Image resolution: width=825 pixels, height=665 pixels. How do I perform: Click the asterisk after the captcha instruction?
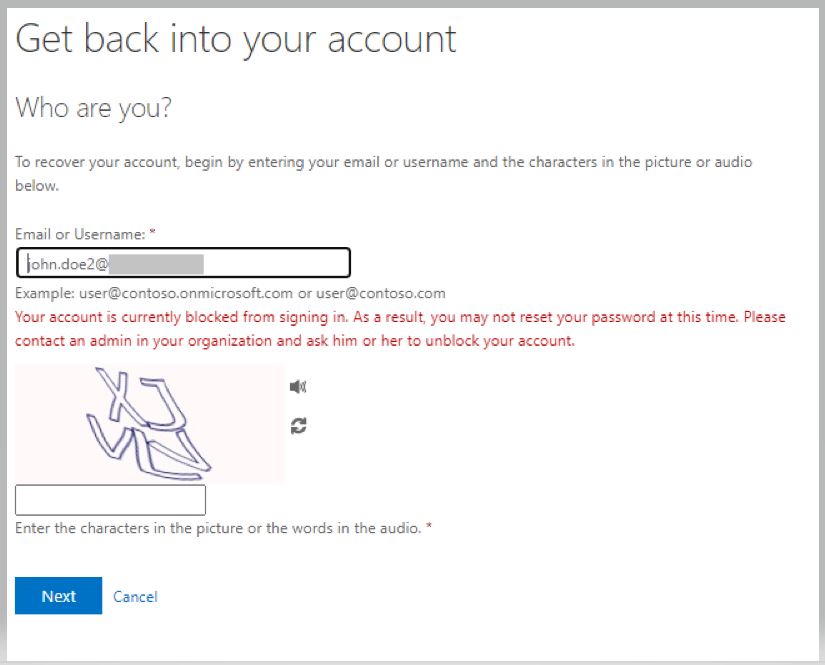pyautogui.click(x=429, y=526)
